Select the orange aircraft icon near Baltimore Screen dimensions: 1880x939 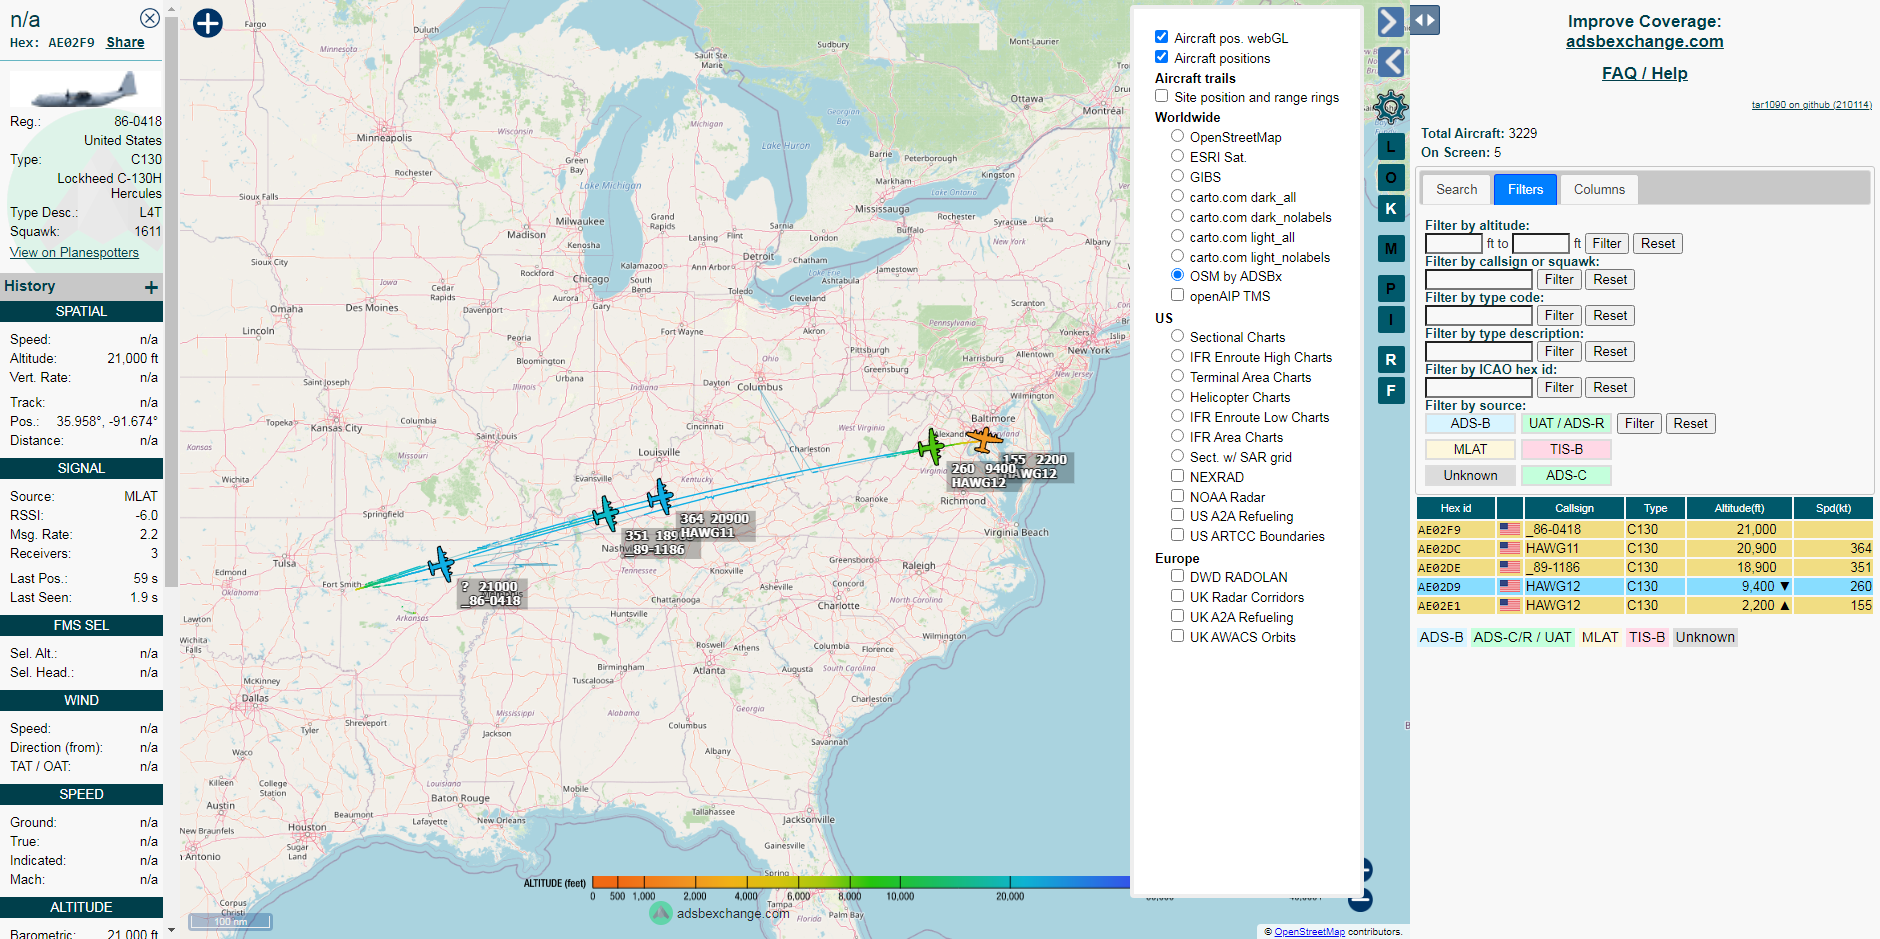tap(985, 438)
